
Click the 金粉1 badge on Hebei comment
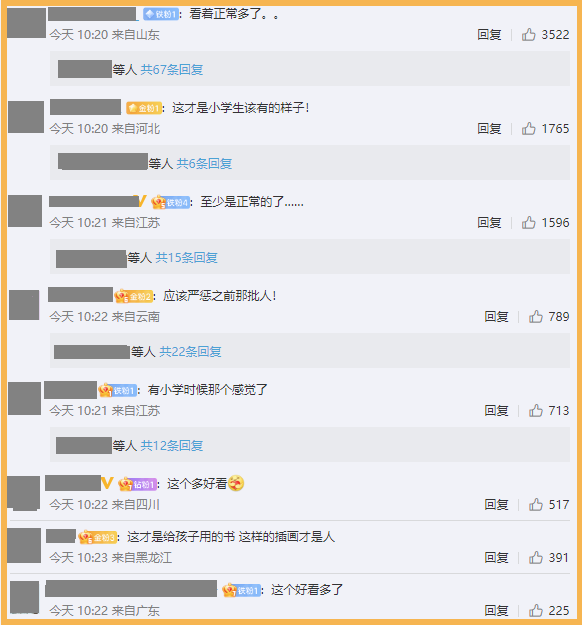pyautogui.click(x=144, y=108)
